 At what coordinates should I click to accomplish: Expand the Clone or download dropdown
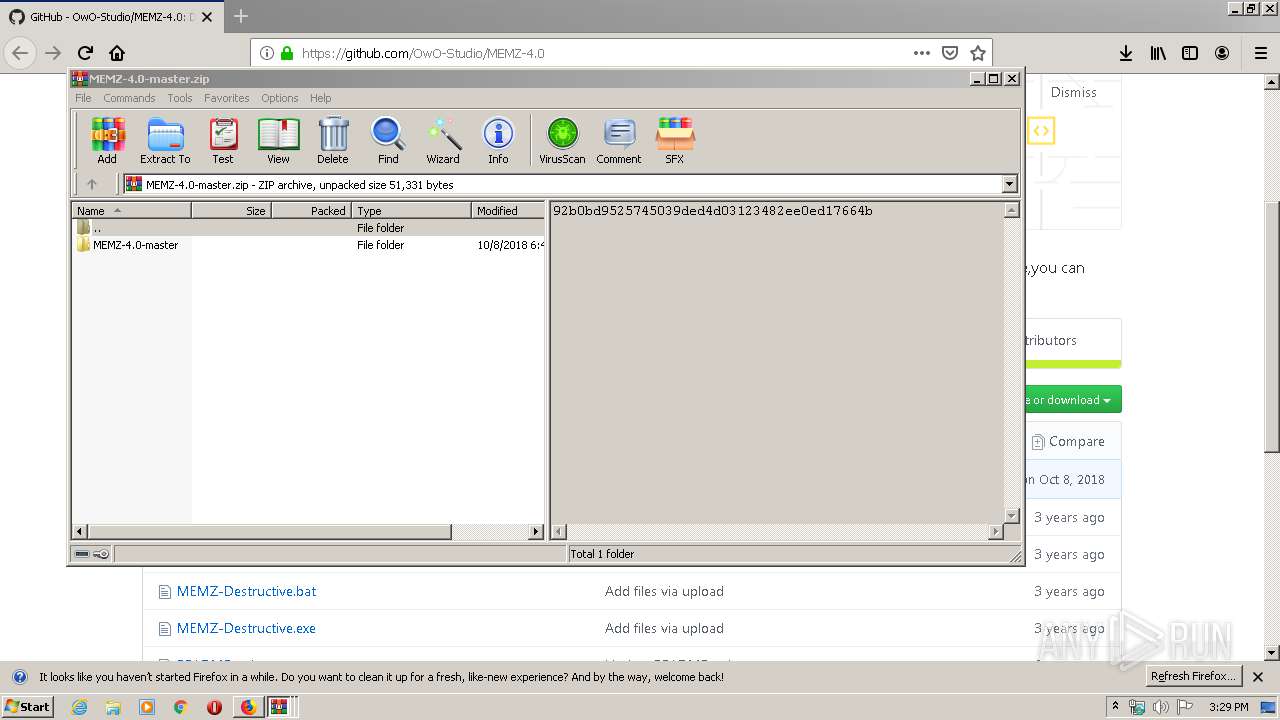tap(1071, 400)
